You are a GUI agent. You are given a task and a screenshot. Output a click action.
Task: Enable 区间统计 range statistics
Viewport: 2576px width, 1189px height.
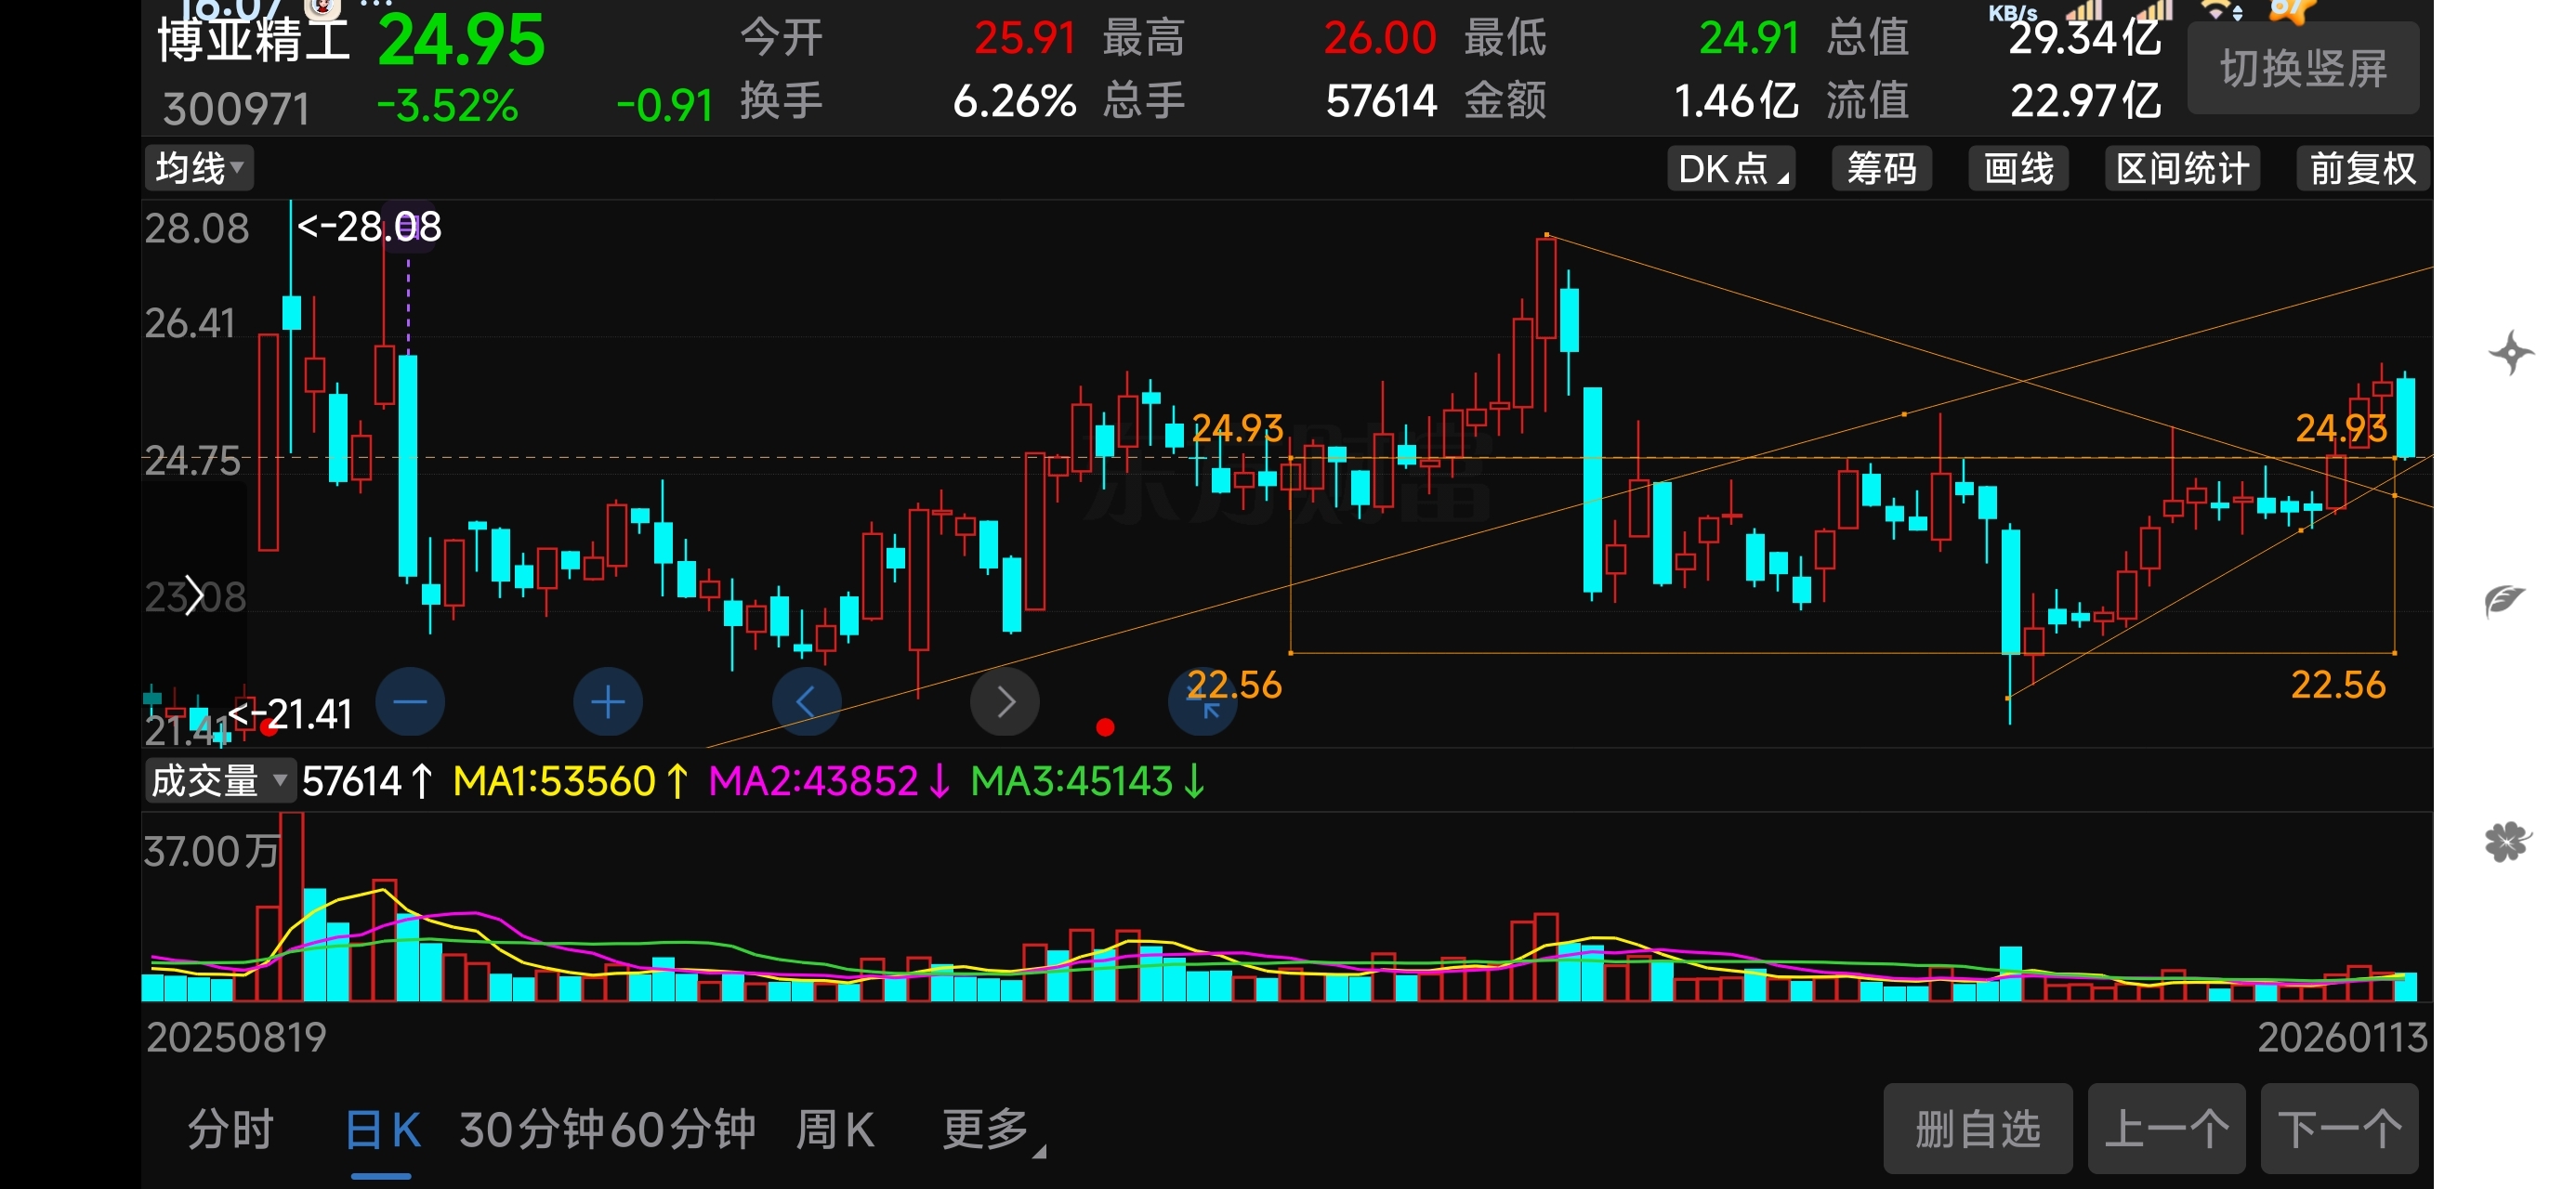point(2182,168)
